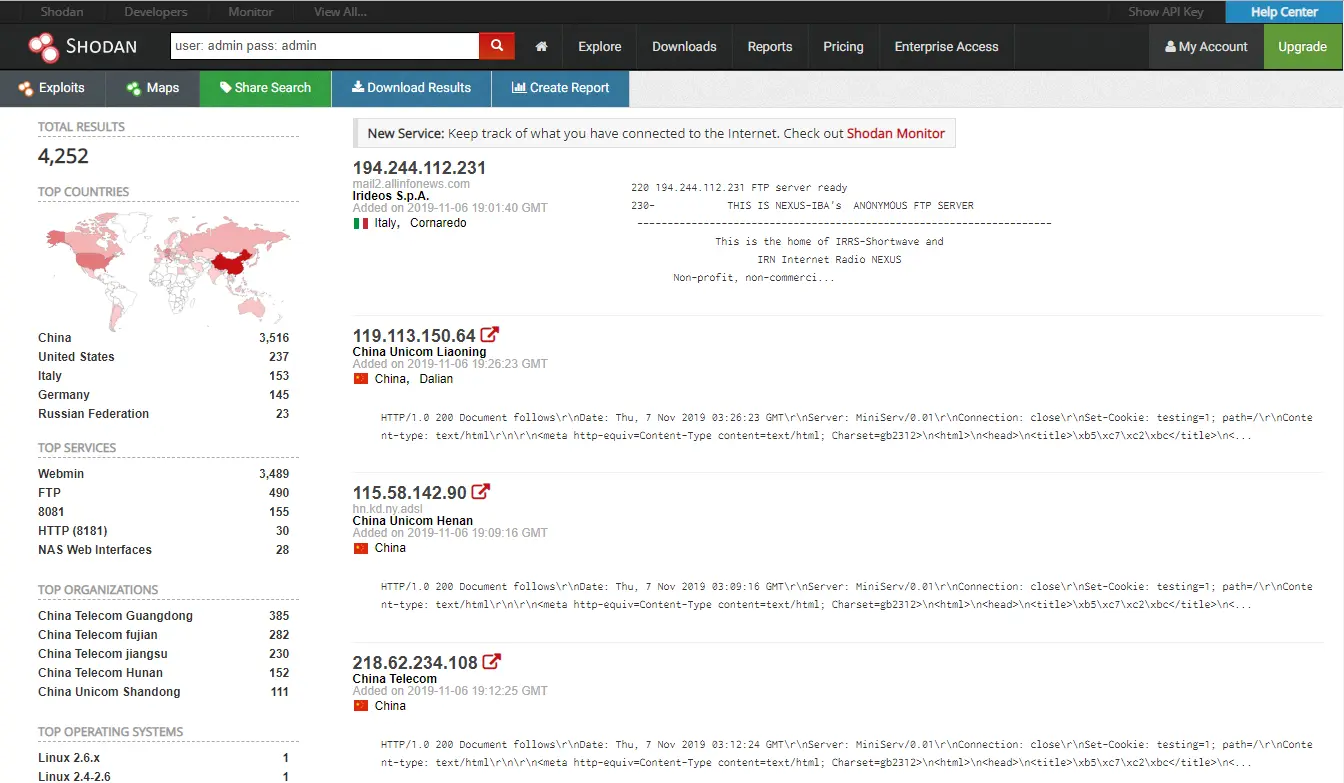Click Help Center button
The height and width of the screenshot is (783, 1344).
point(1284,12)
